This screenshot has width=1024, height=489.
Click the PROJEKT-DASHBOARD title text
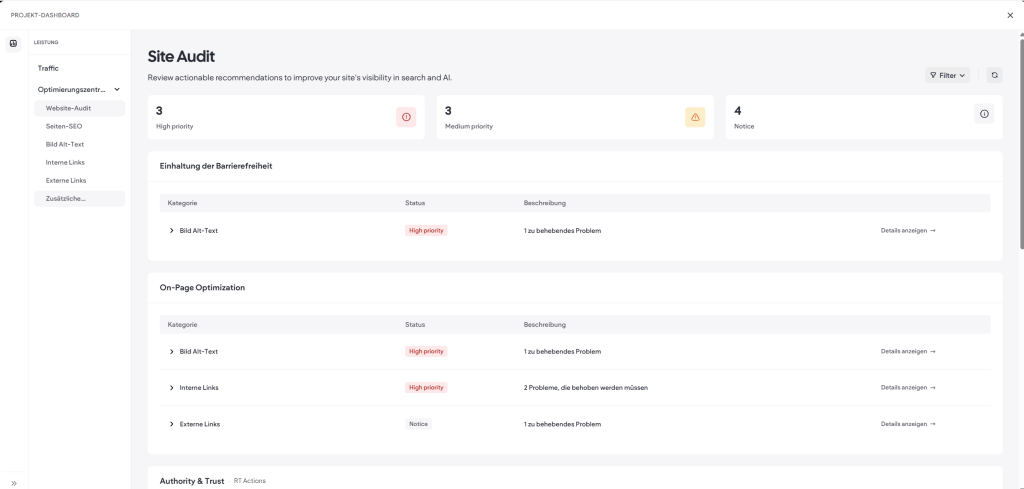click(45, 15)
